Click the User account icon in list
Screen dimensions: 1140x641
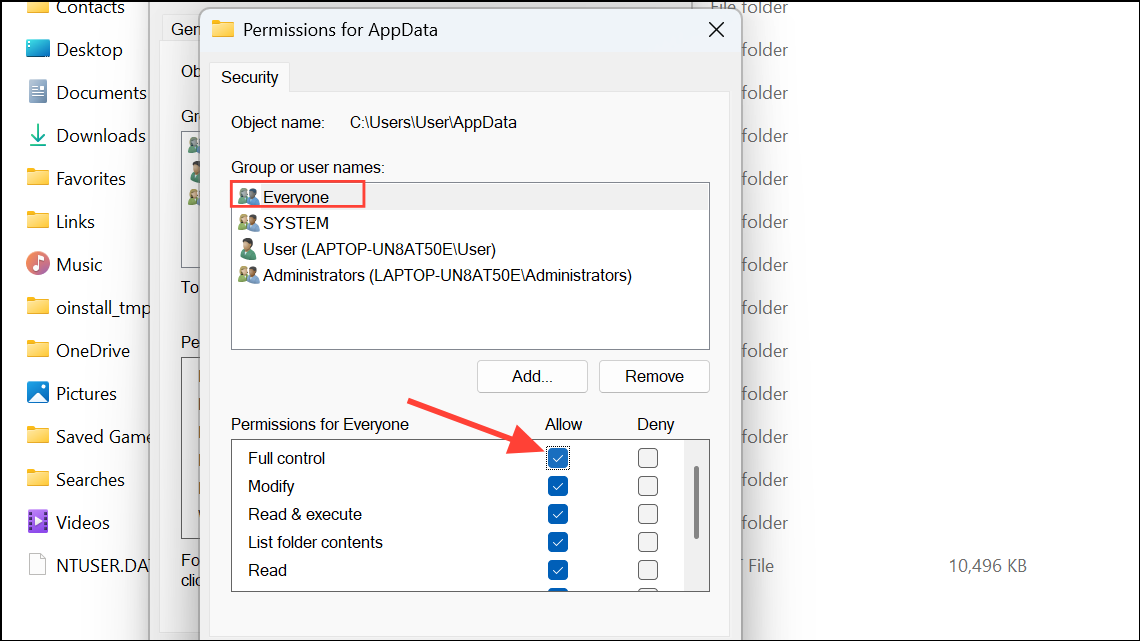point(248,249)
